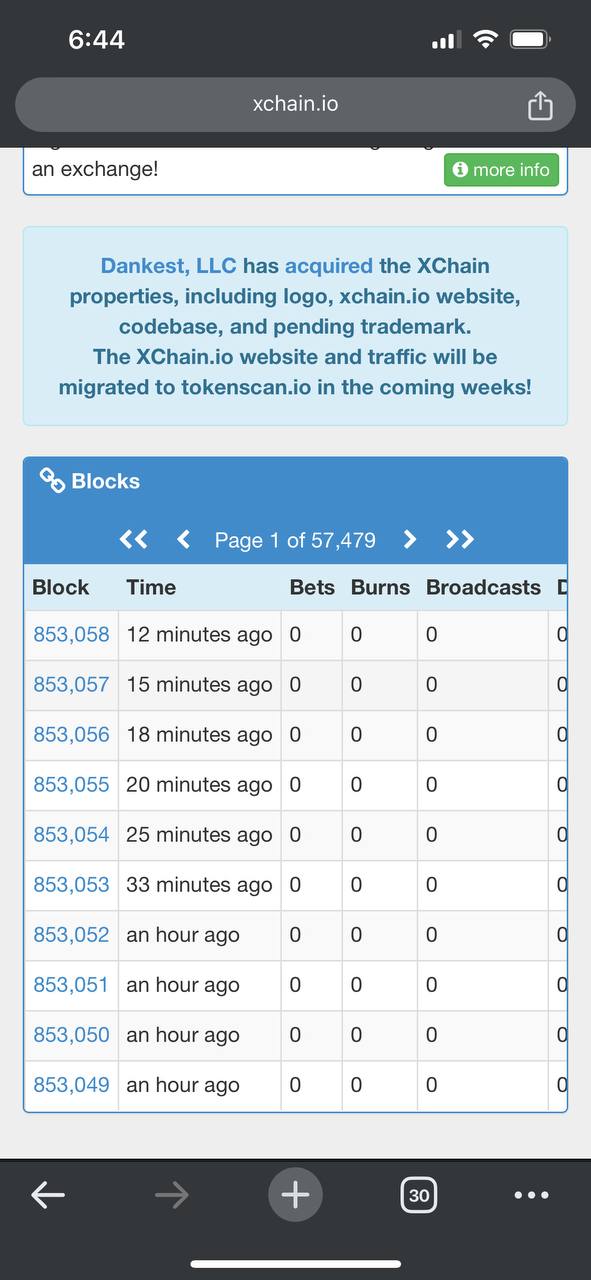Open block 853,052 details
The height and width of the screenshot is (1280, 591).
[x=71, y=935]
